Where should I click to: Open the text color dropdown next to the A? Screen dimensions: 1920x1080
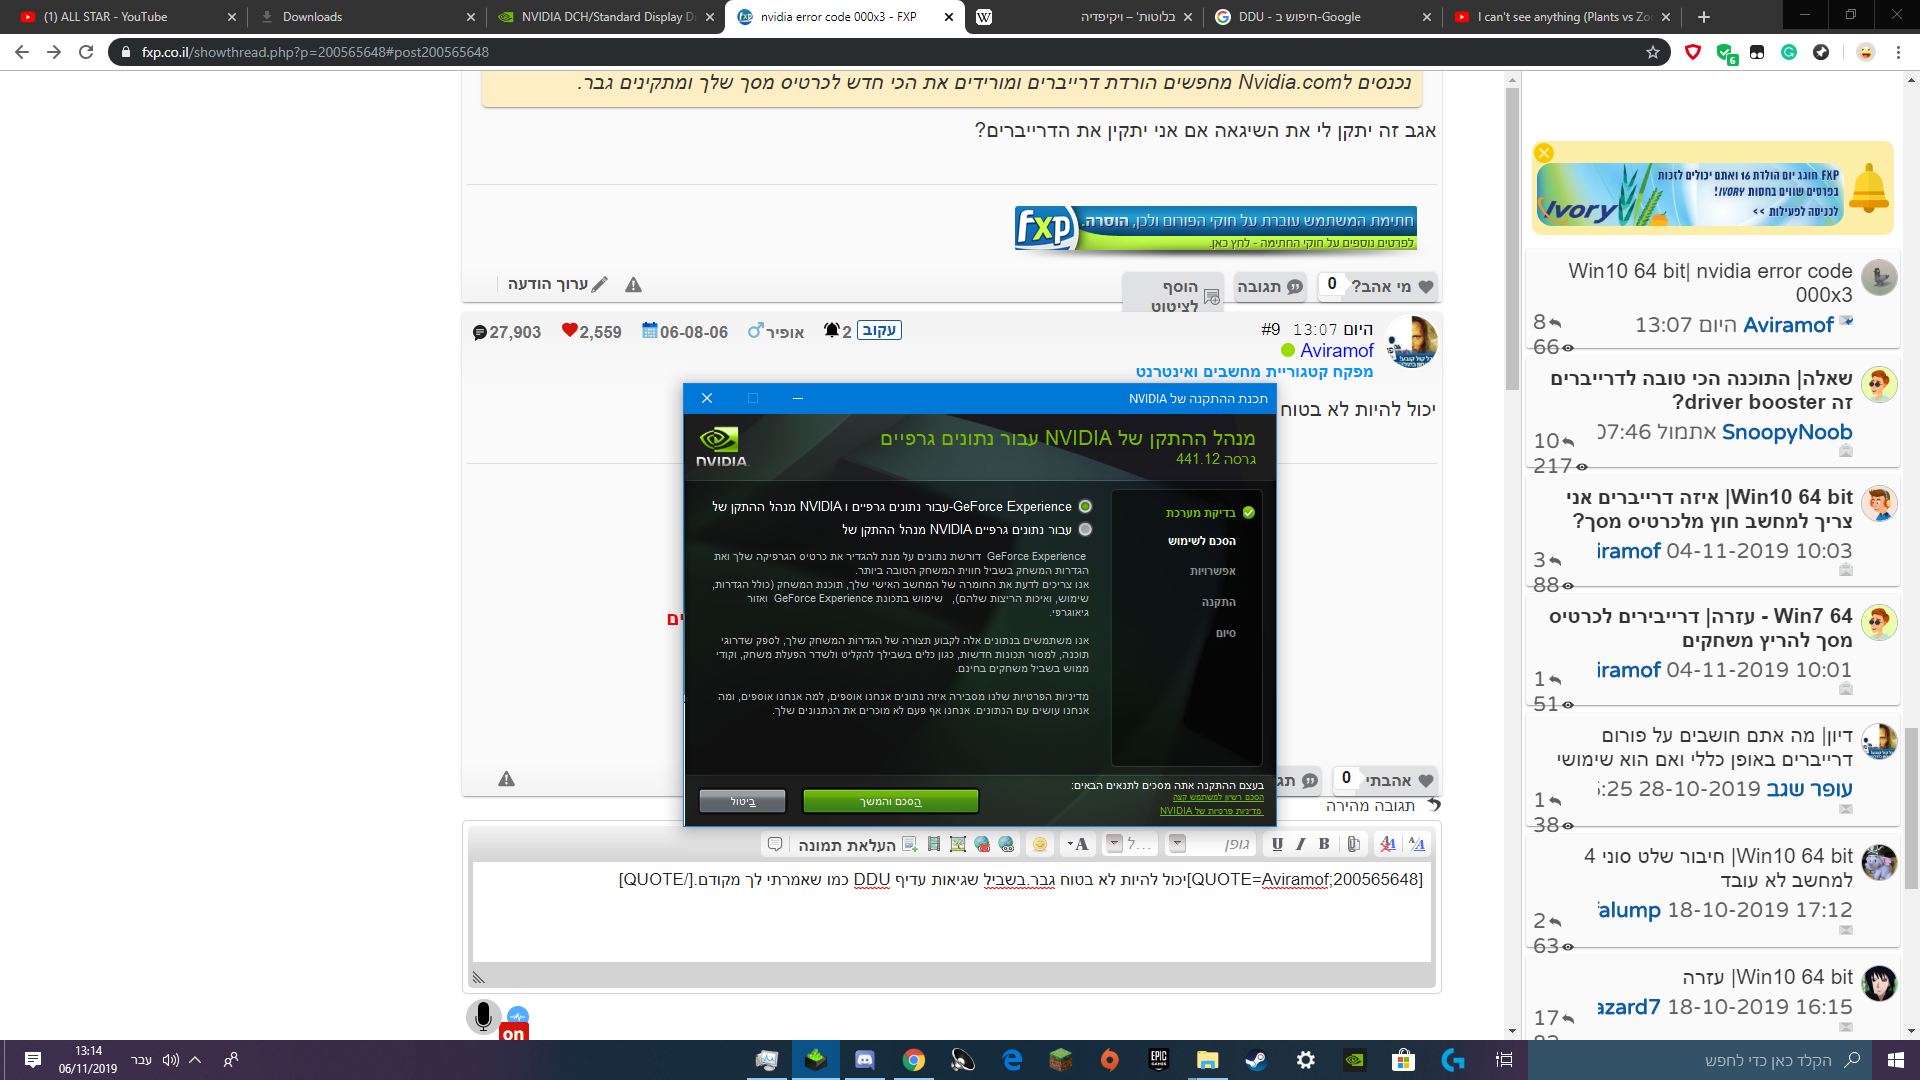coord(1070,844)
